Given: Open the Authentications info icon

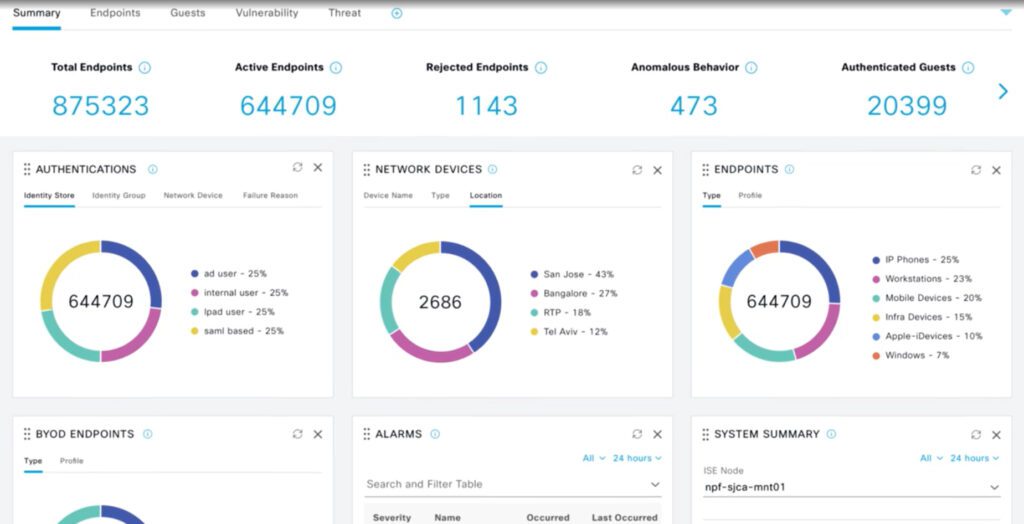Looking at the screenshot, I should 153,169.
